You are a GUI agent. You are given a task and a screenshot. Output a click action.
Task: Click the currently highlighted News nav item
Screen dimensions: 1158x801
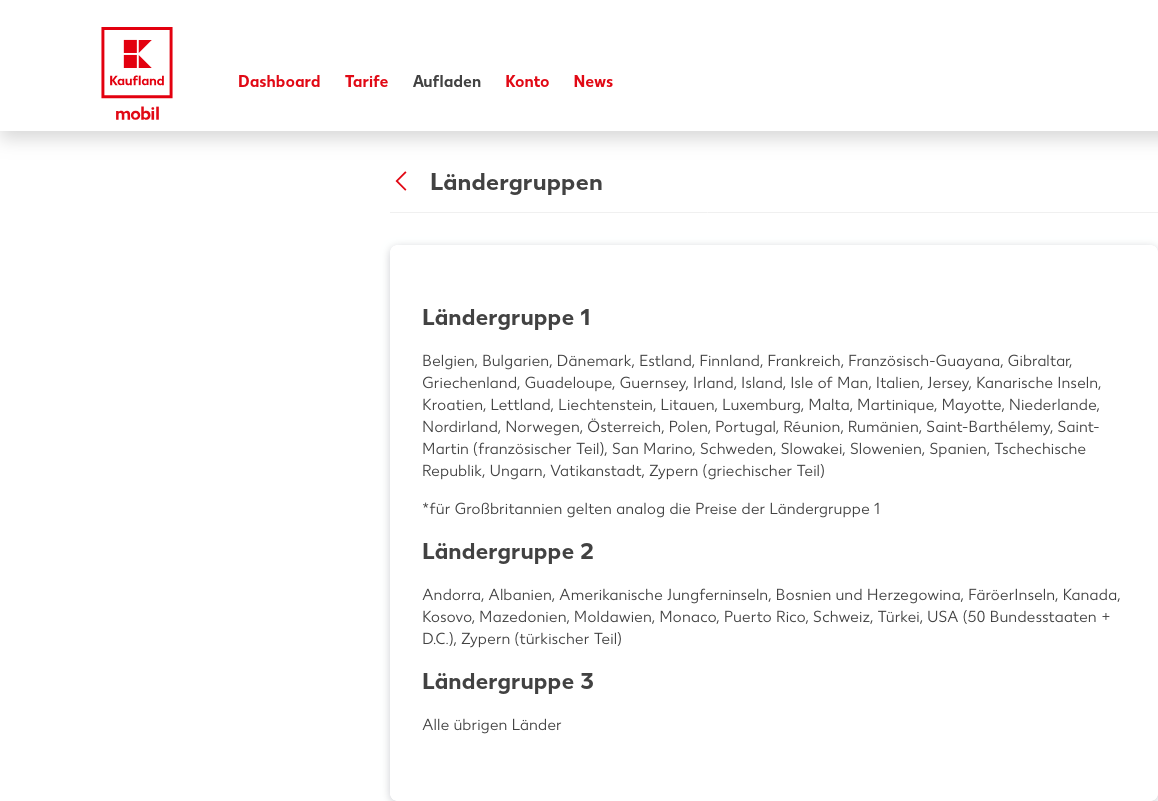click(593, 82)
